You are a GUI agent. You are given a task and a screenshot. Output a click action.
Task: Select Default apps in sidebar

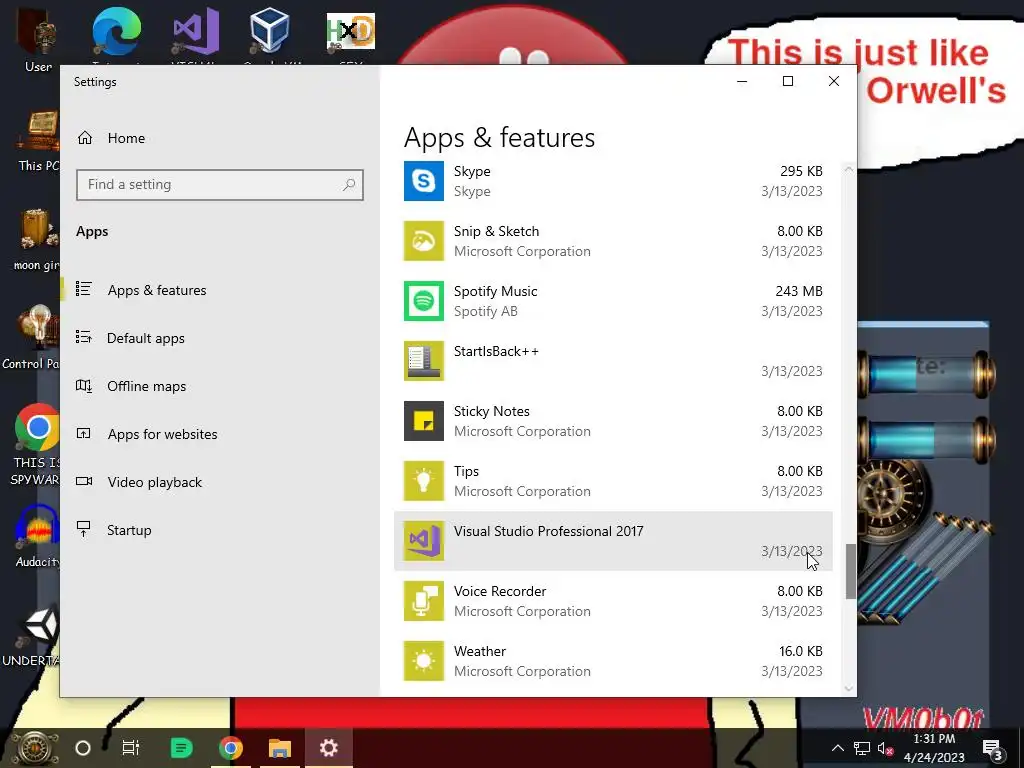[x=146, y=338]
